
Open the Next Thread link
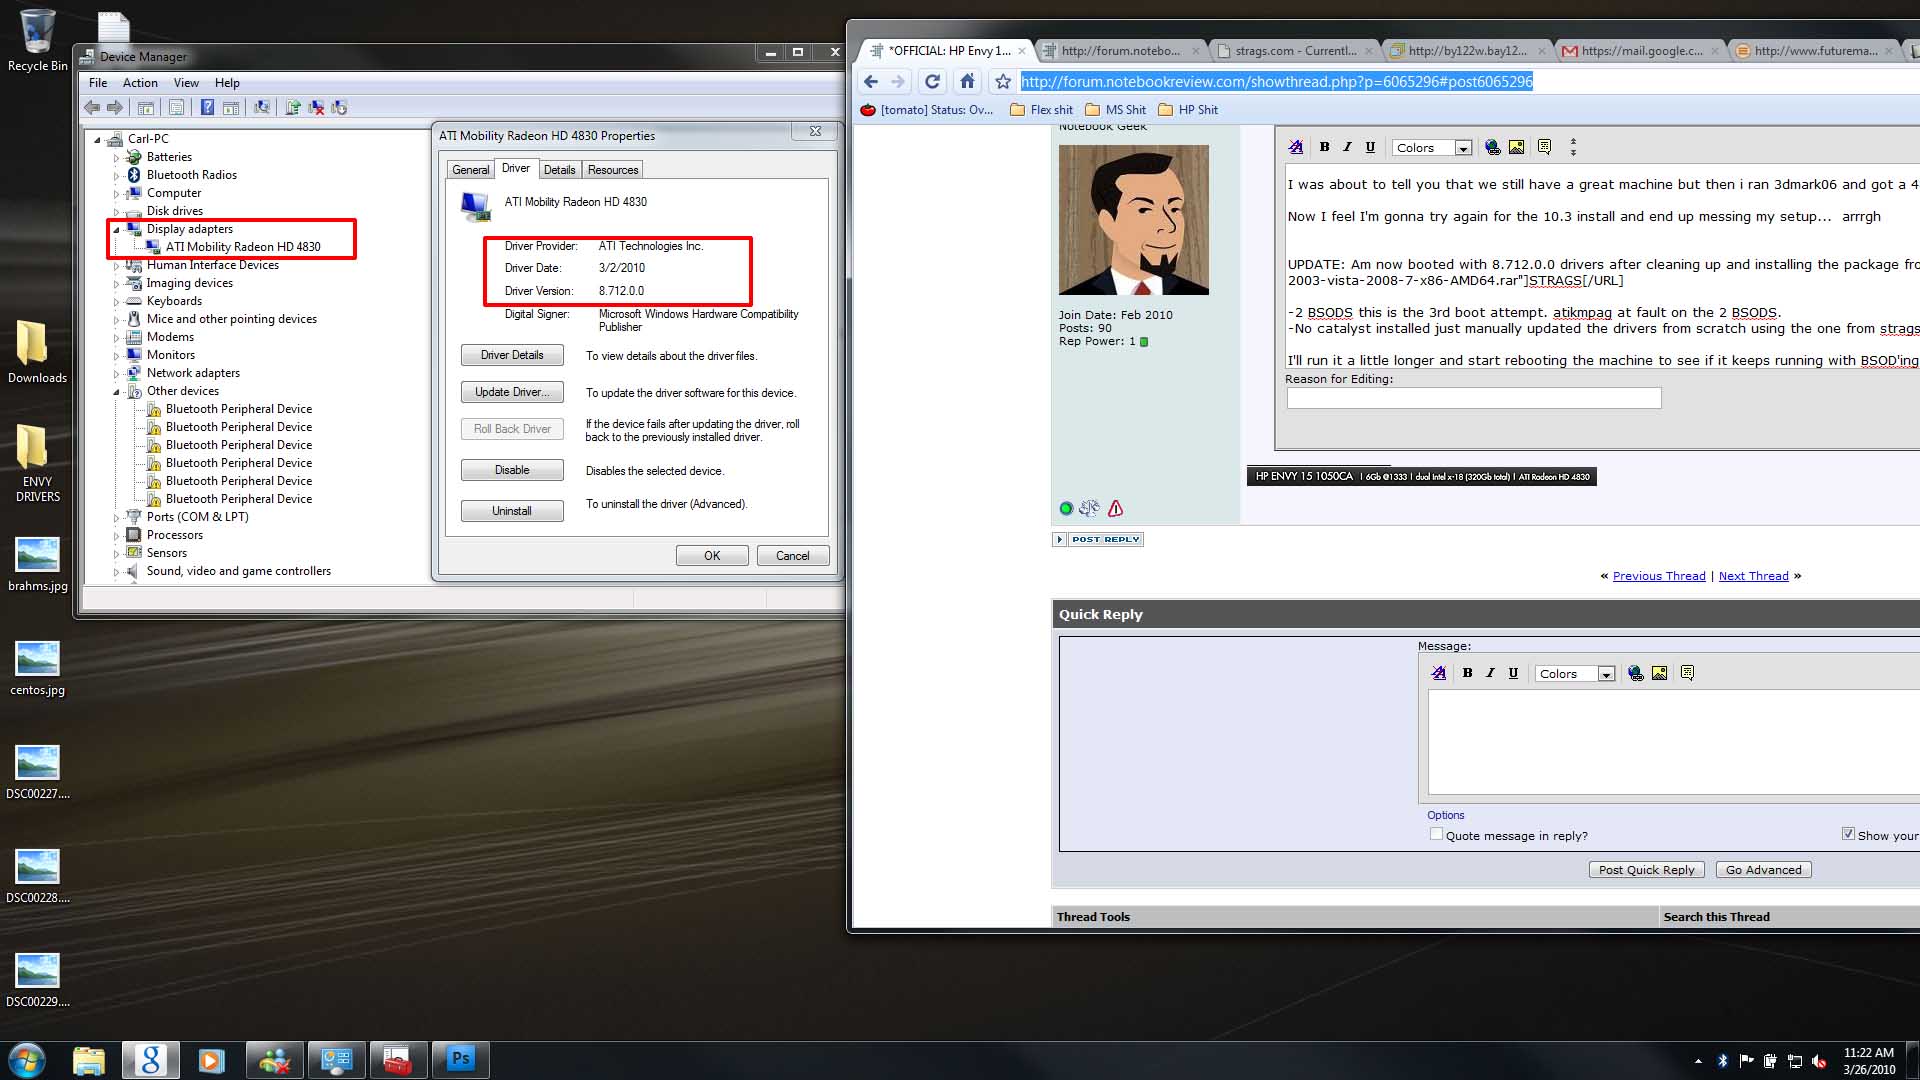[1753, 576]
